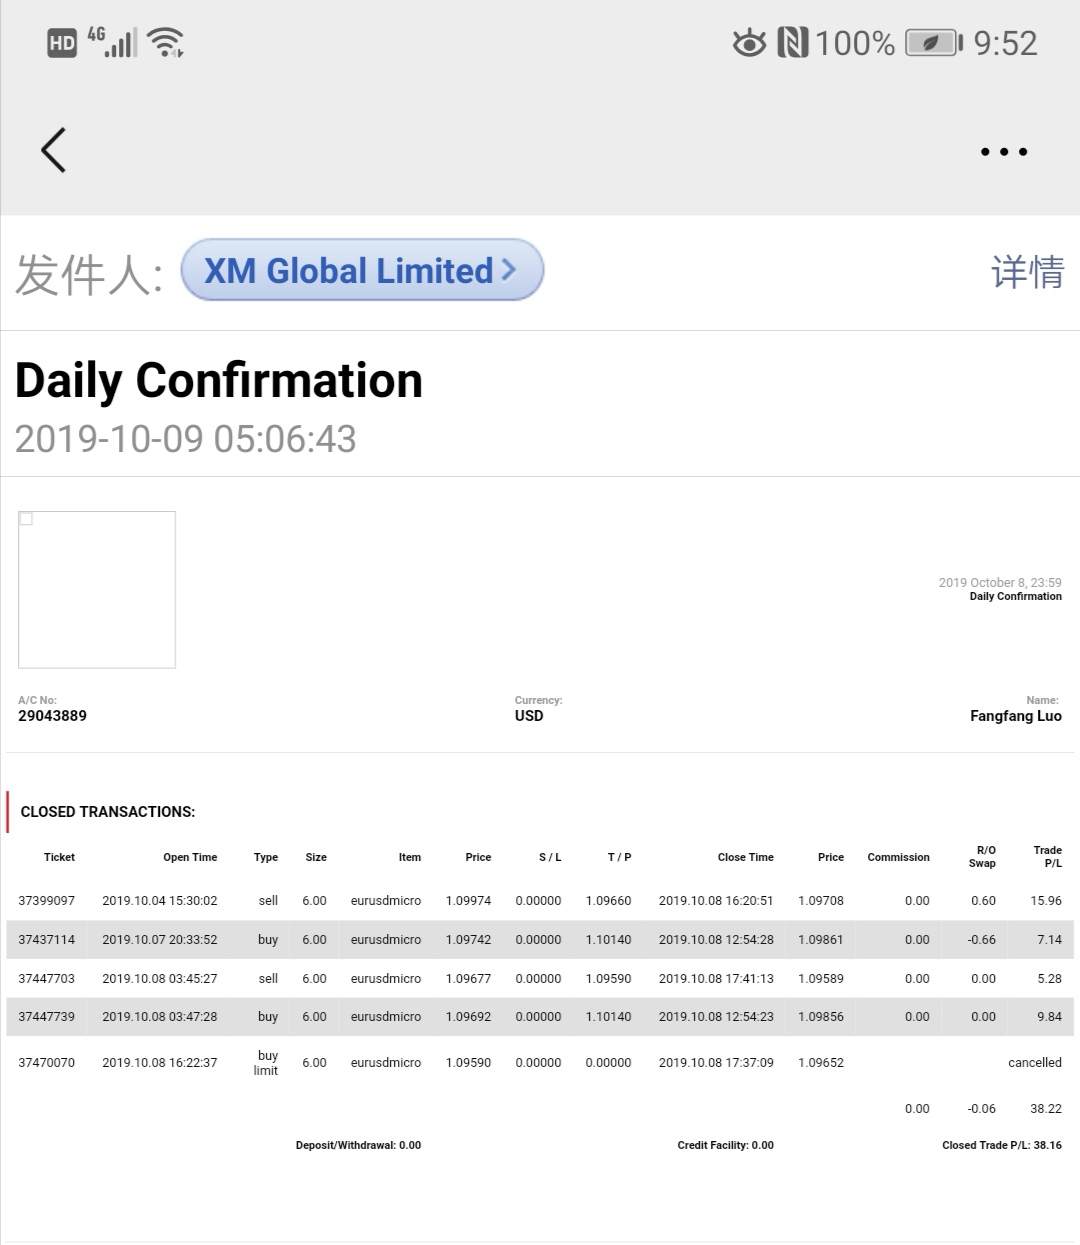1080x1245 pixels.
Task: Tap the broken logo image placeholder
Action: (97, 589)
